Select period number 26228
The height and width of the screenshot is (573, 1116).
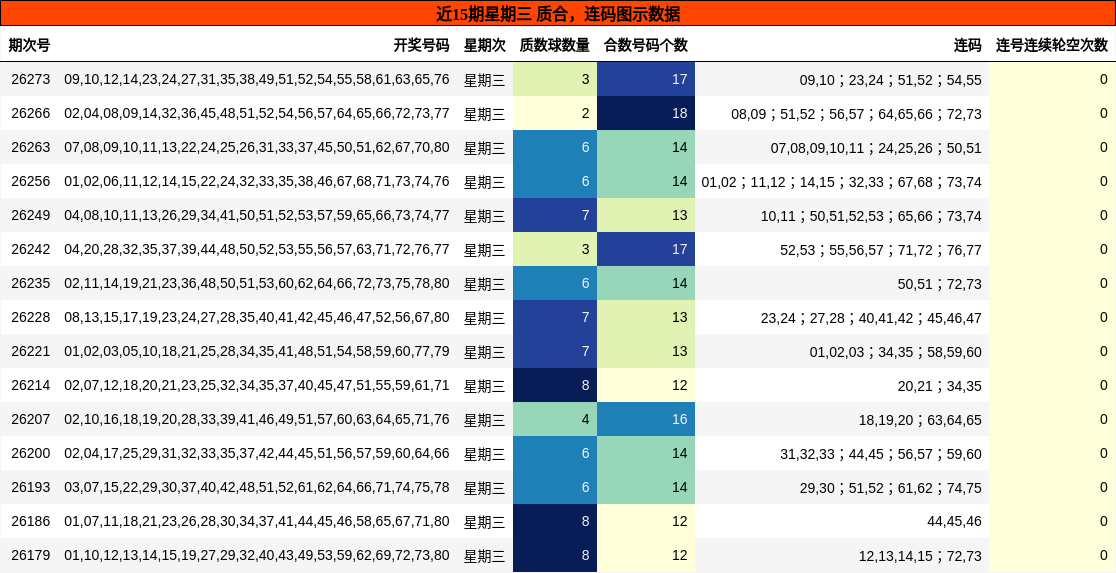click(x=31, y=317)
